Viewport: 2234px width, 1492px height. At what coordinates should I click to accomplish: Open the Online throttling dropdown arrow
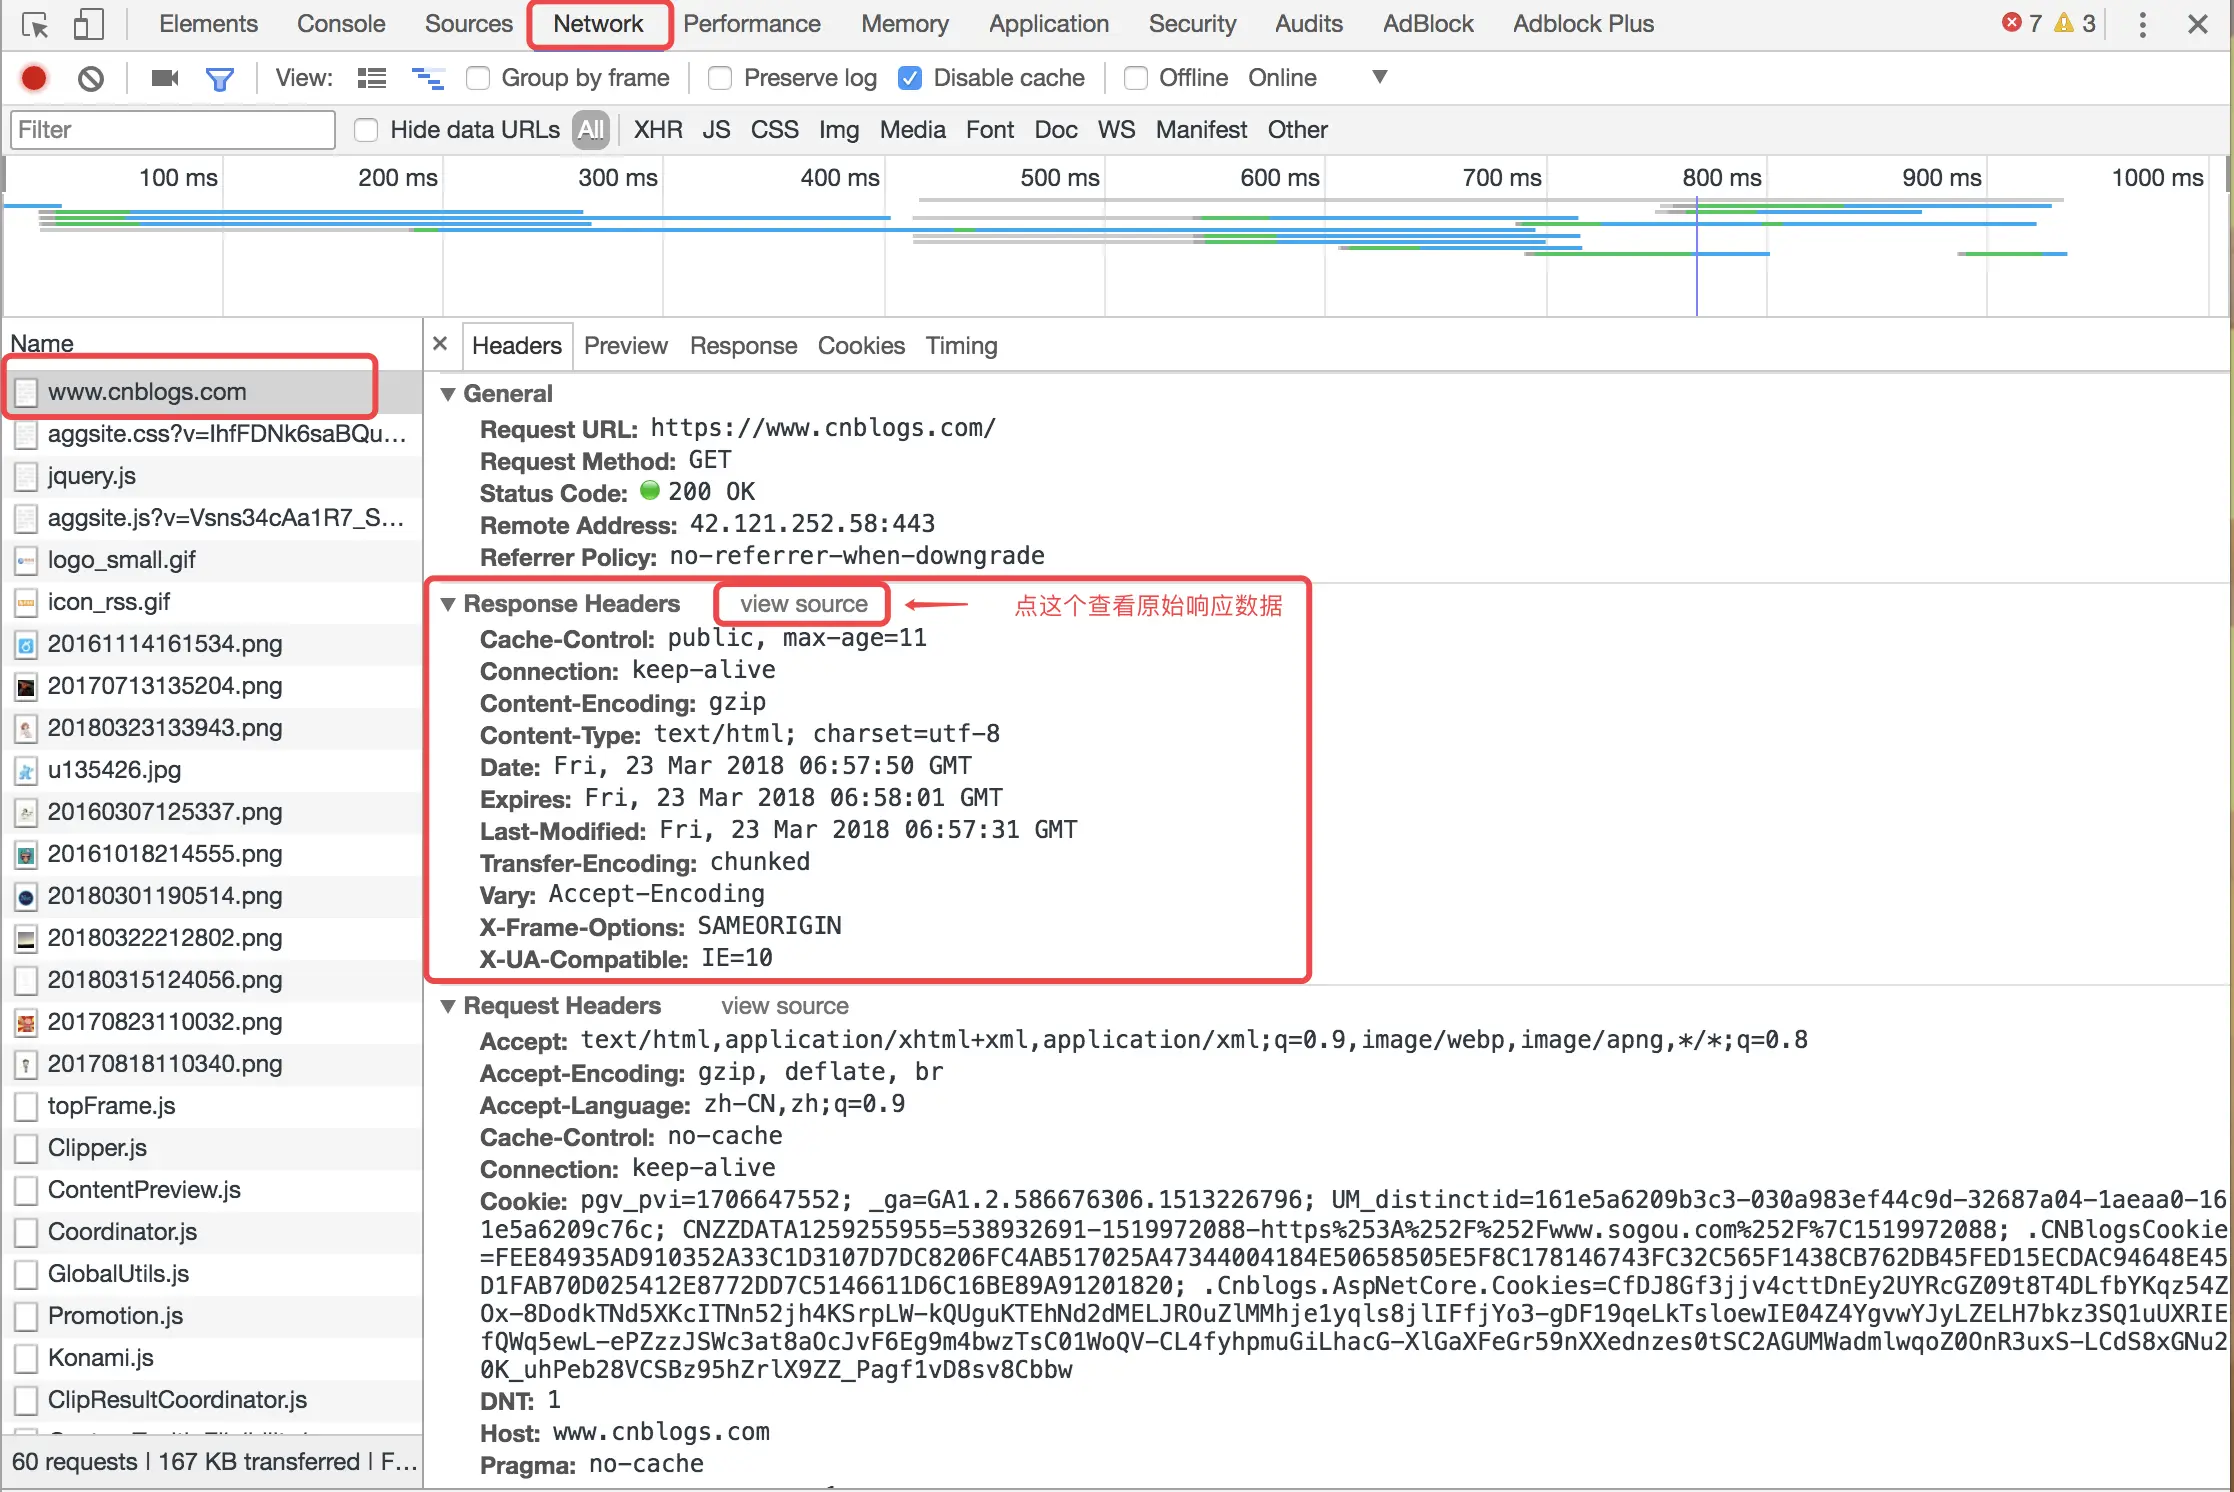(x=1379, y=78)
